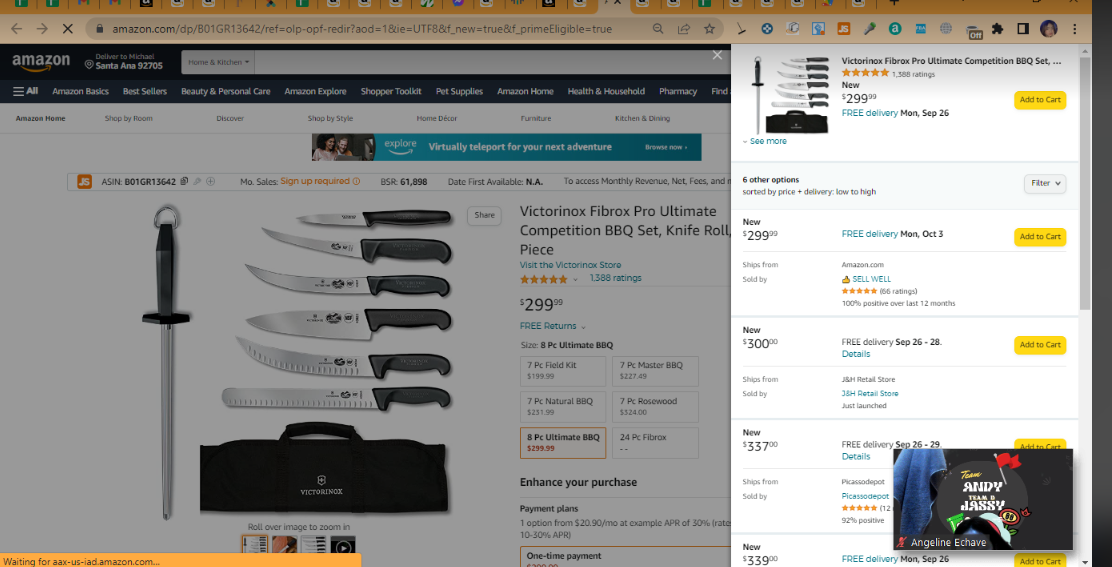Go to Beauty & Personal Care
The image size is (1112, 567).
click(226, 91)
